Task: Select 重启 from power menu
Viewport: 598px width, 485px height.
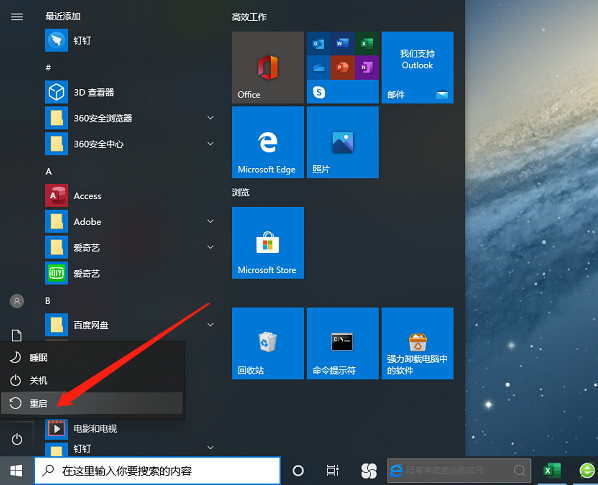Action: click(92, 403)
